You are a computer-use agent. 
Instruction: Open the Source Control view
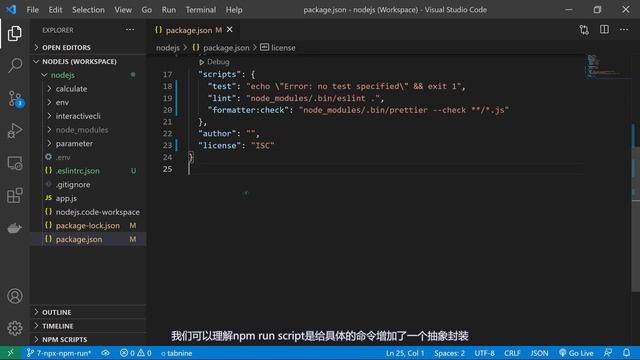[x=15, y=99]
